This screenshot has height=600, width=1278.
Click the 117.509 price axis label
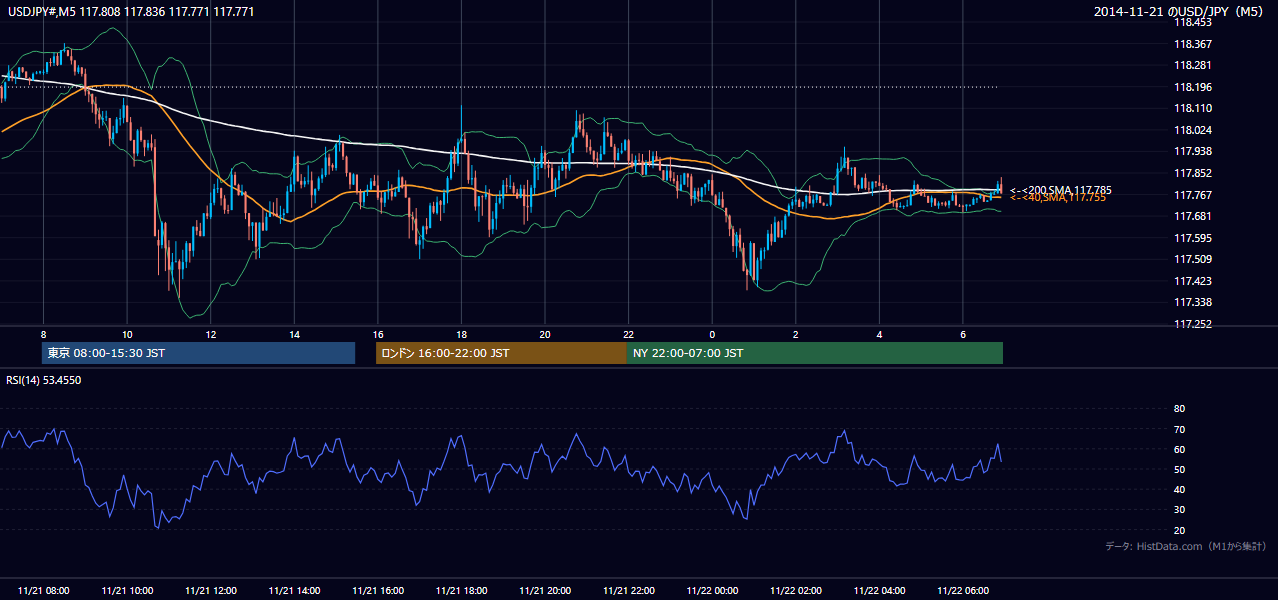pos(1192,259)
